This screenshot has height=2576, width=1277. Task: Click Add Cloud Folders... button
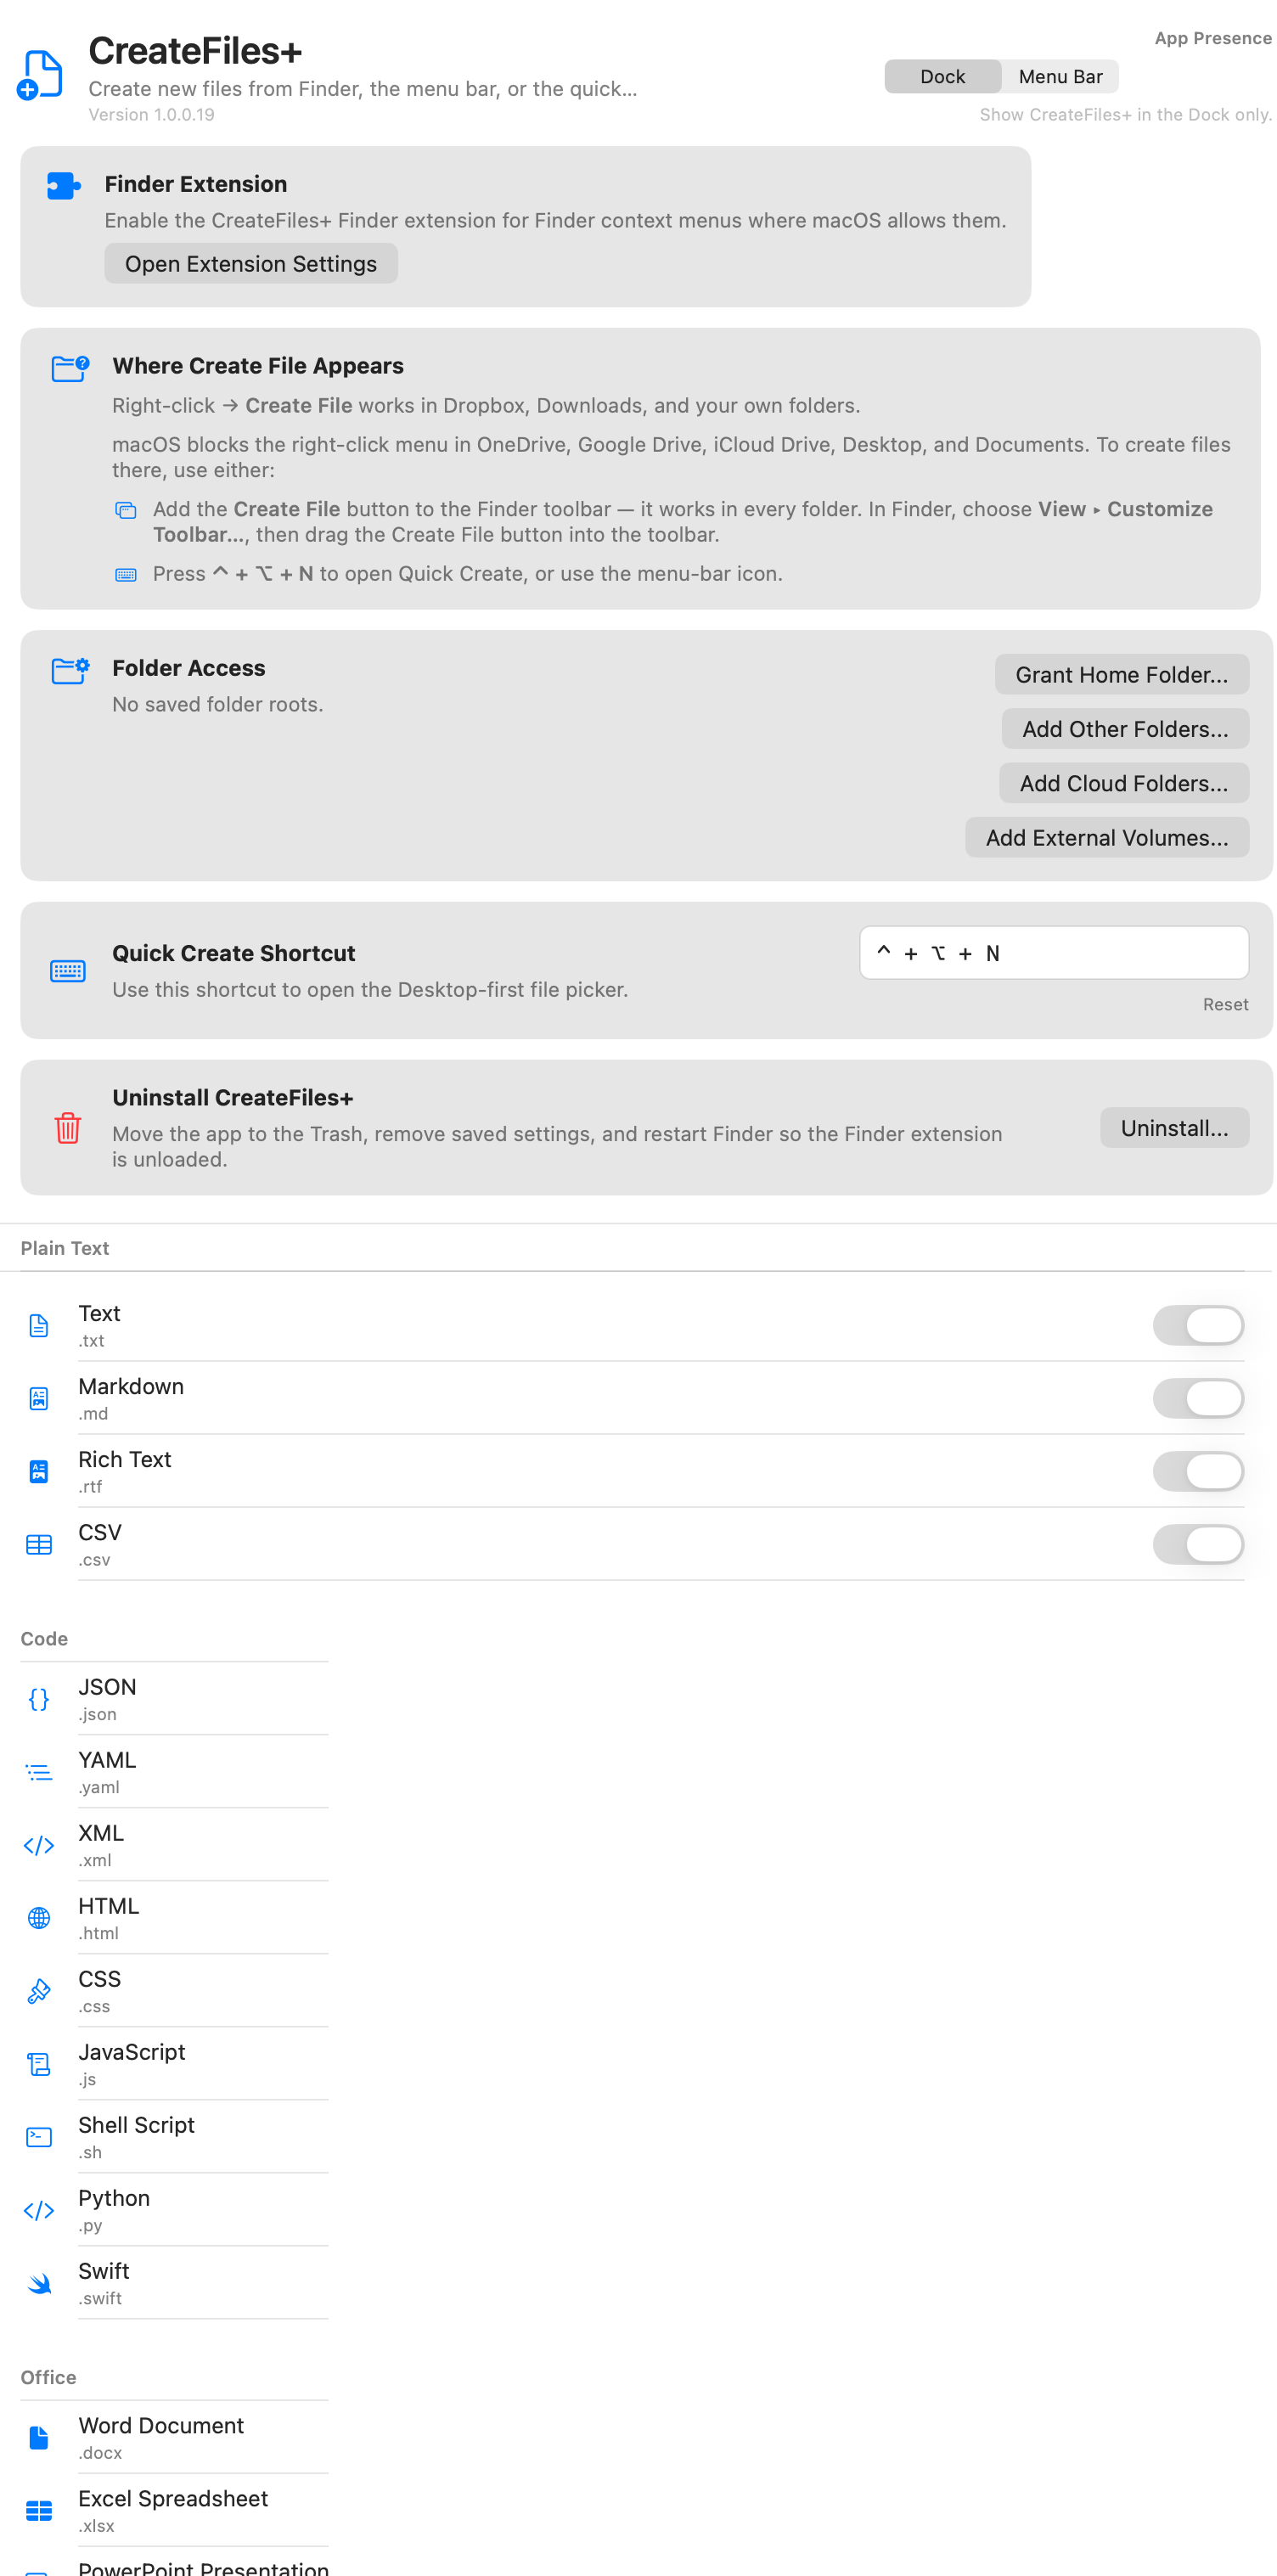(1124, 782)
